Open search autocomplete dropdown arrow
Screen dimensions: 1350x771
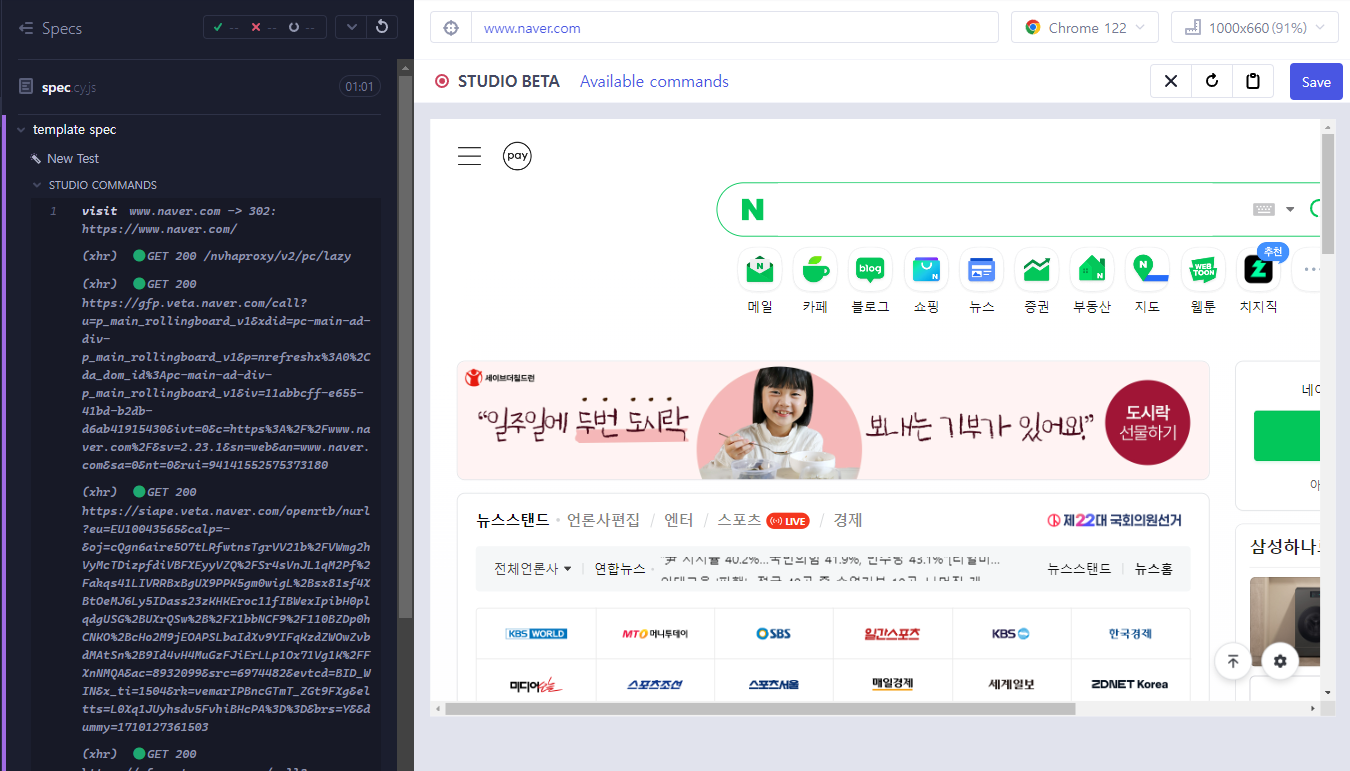pyautogui.click(x=1290, y=209)
